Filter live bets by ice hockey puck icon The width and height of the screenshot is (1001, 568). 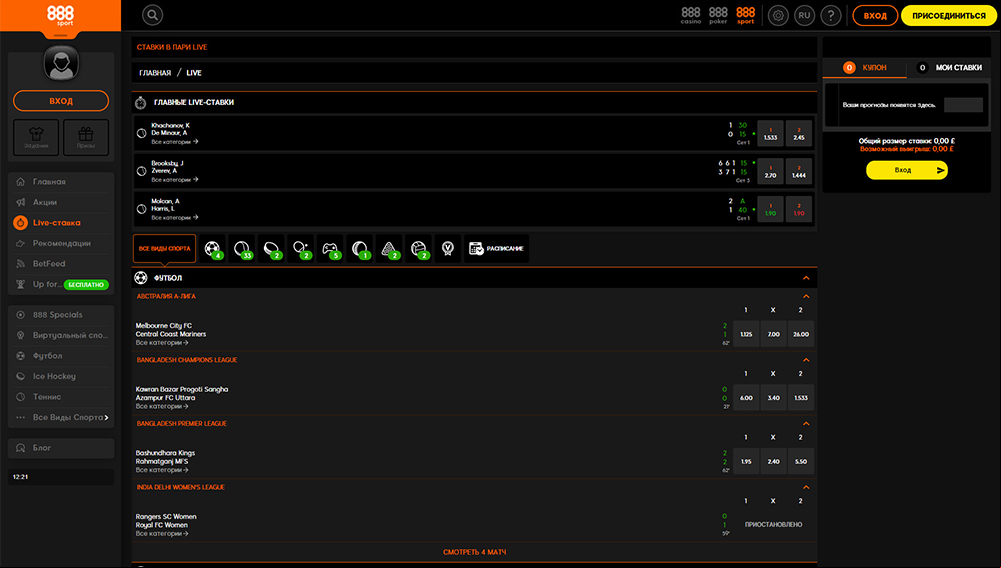(x=271, y=248)
